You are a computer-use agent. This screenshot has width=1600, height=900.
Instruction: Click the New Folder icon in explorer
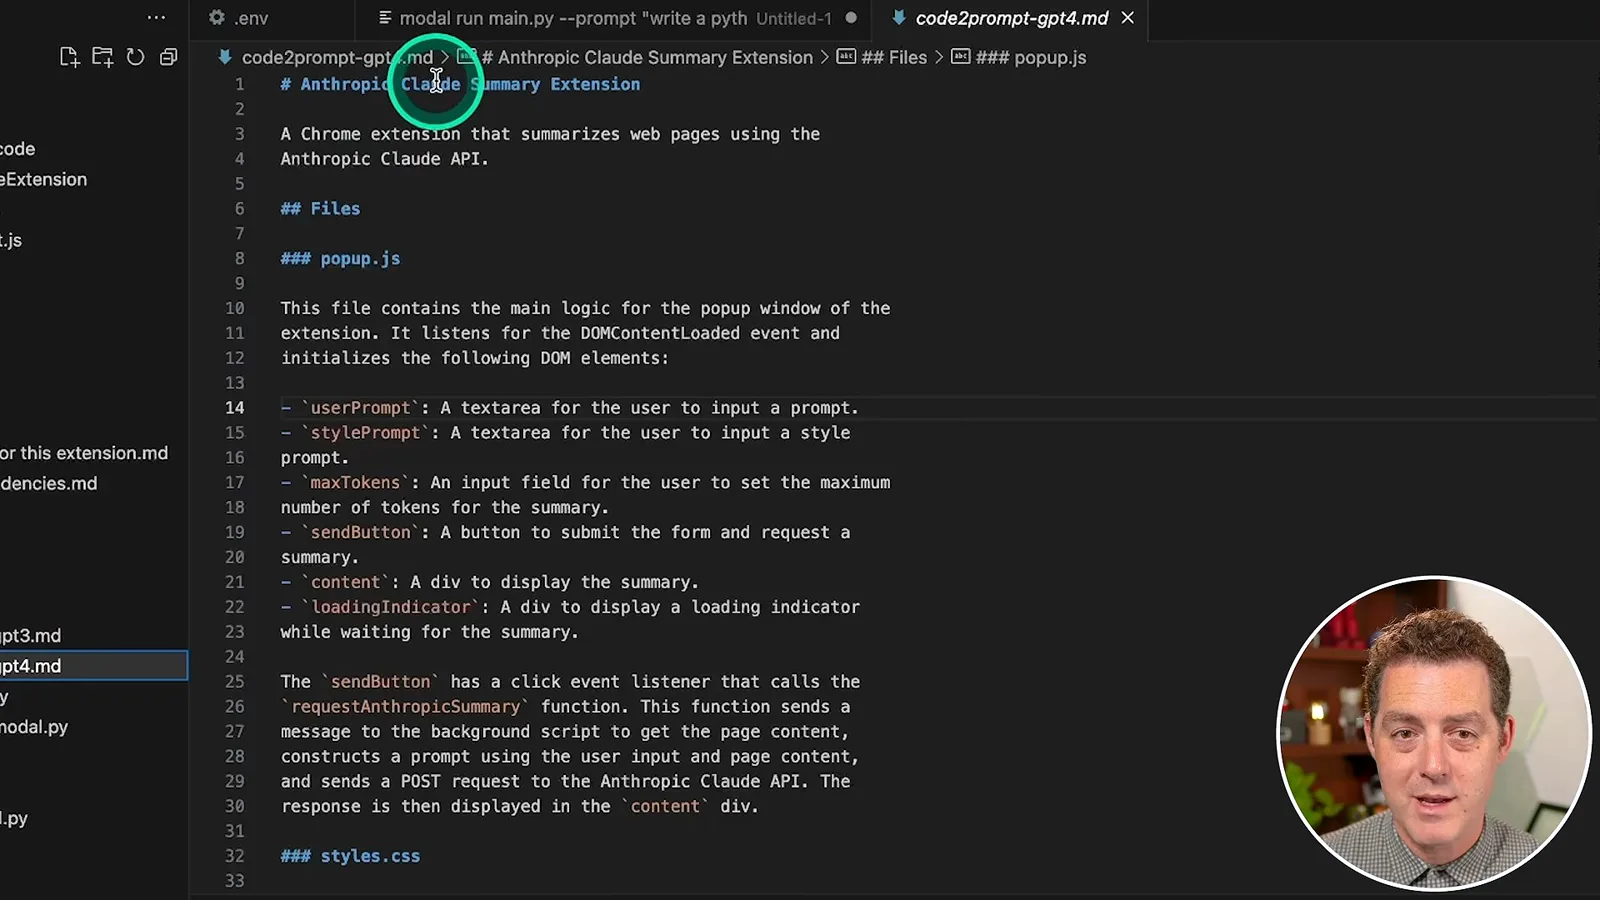pyautogui.click(x=102, y=57)
